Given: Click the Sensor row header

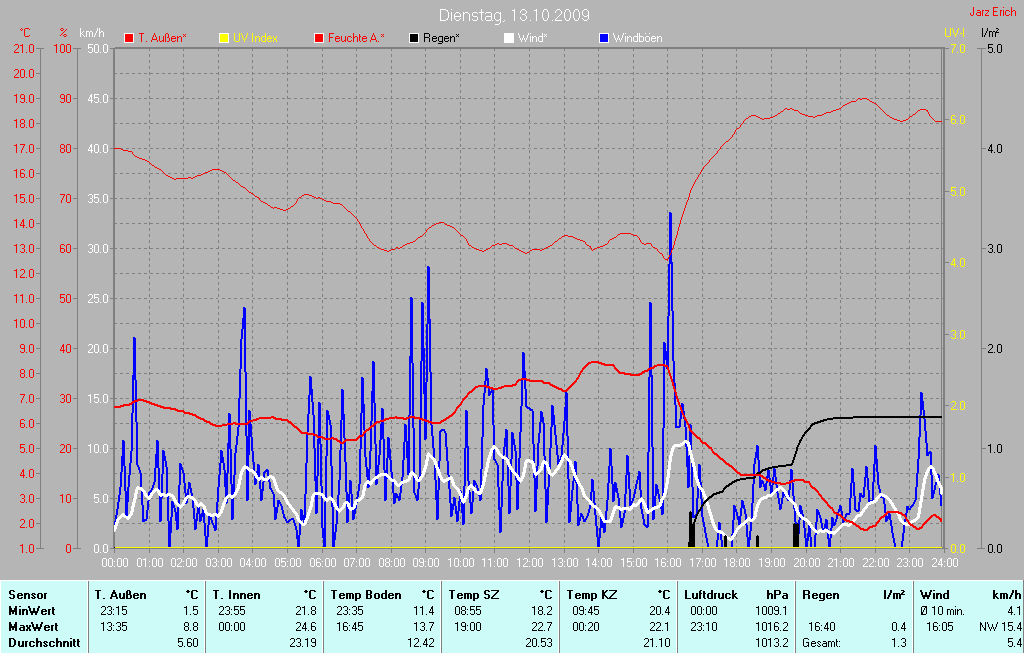Looking at the screenshot, I should [27, 595].
